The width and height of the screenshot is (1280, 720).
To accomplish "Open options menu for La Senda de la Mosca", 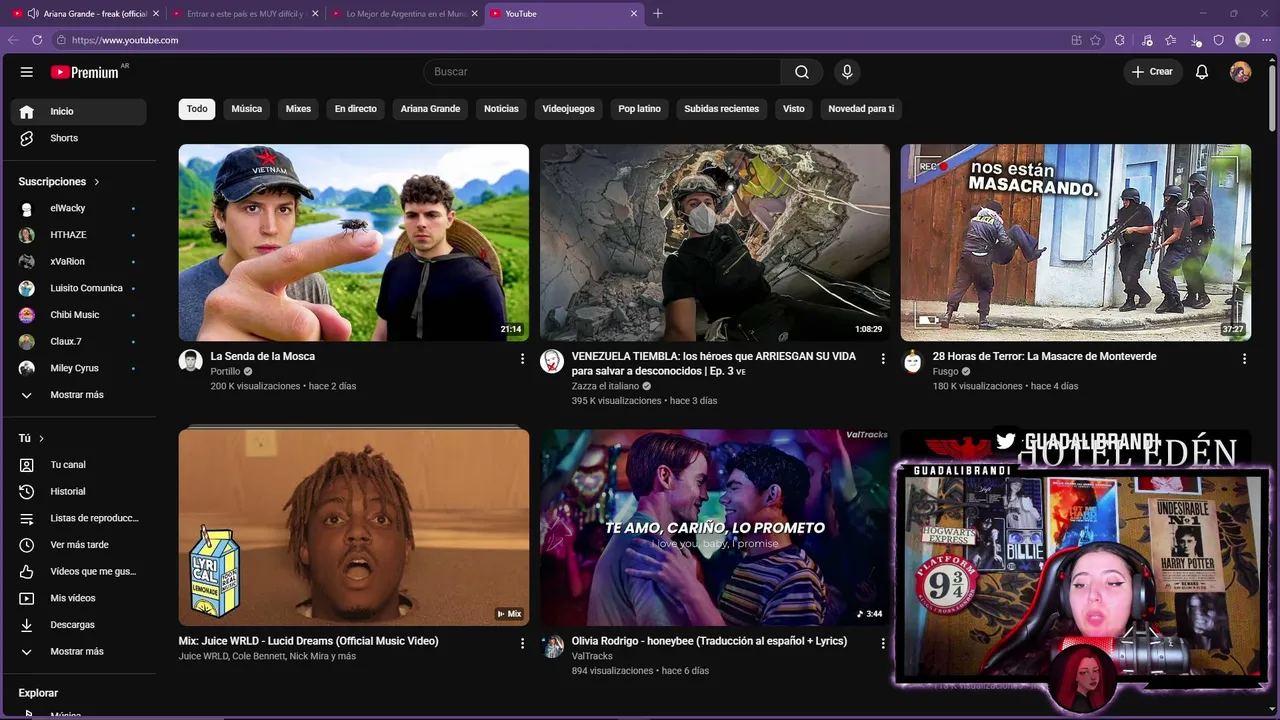I will (522, 358).
